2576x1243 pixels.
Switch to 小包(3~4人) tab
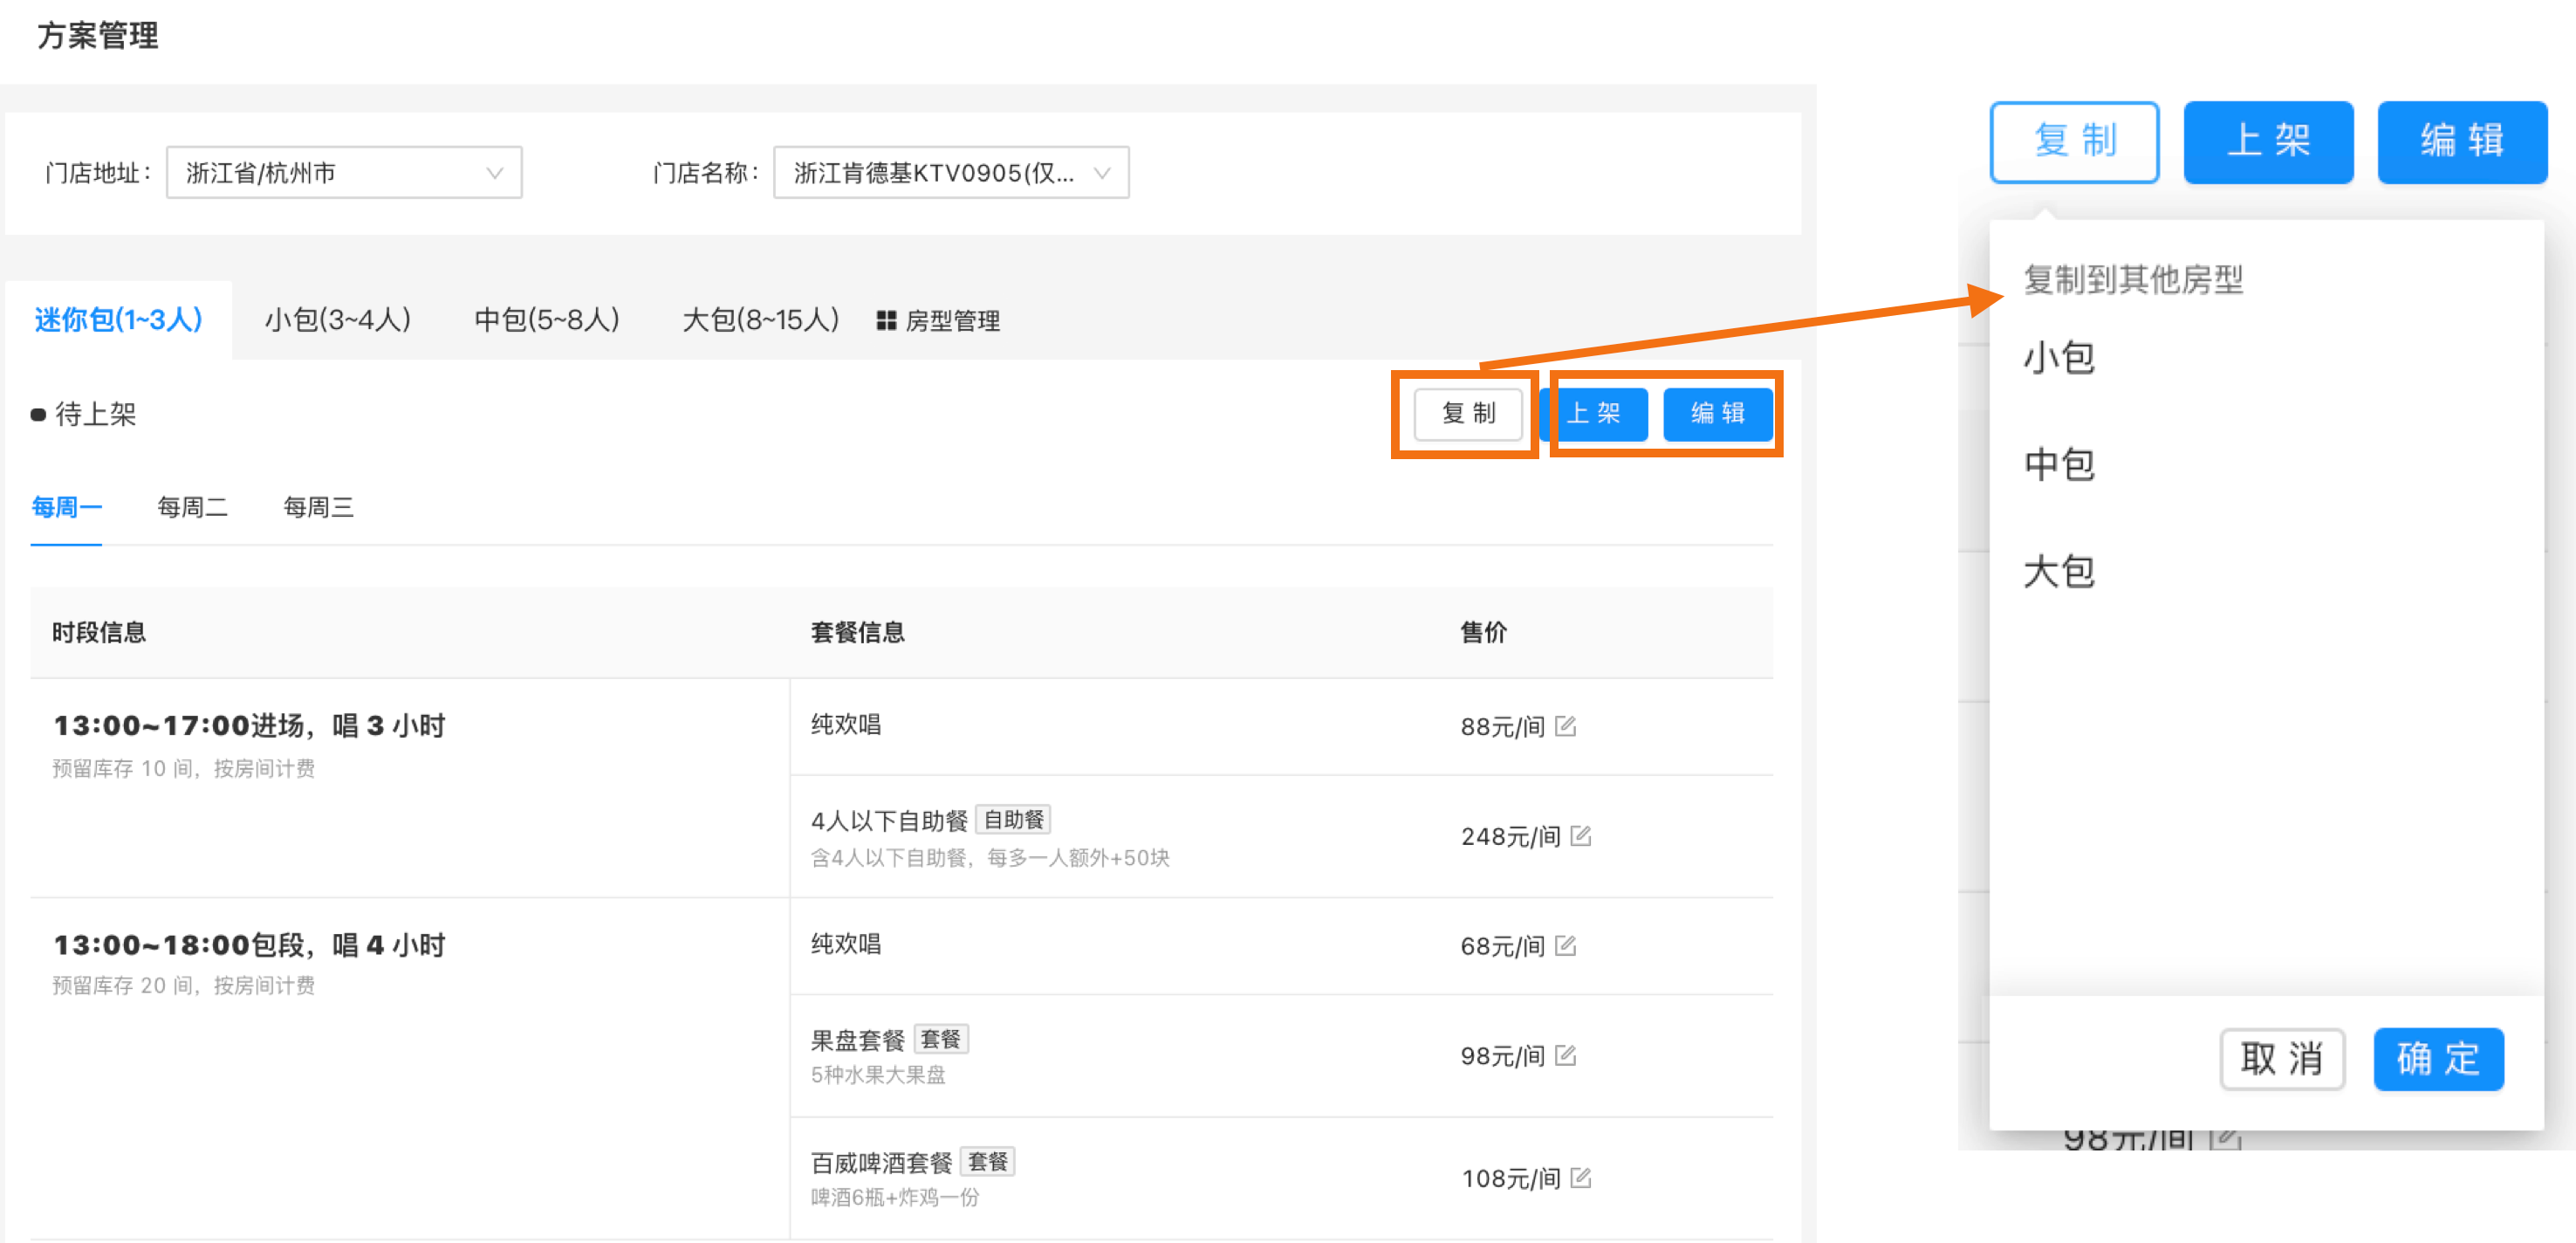click(x=338, y=320)
